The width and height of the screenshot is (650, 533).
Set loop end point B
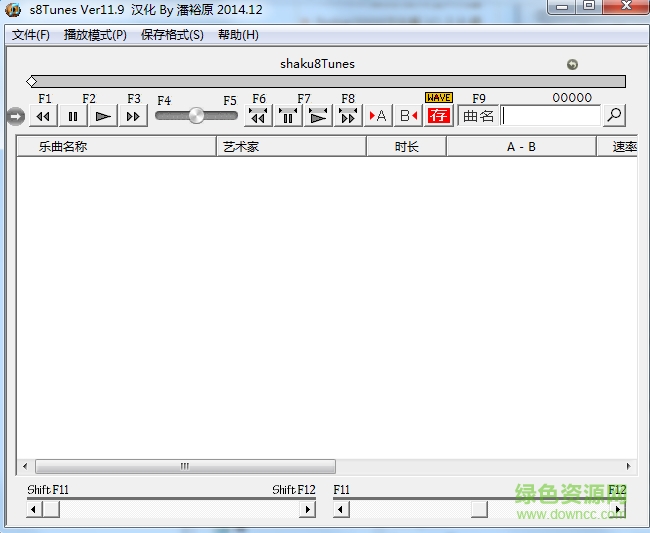click(x=408, y=116)
